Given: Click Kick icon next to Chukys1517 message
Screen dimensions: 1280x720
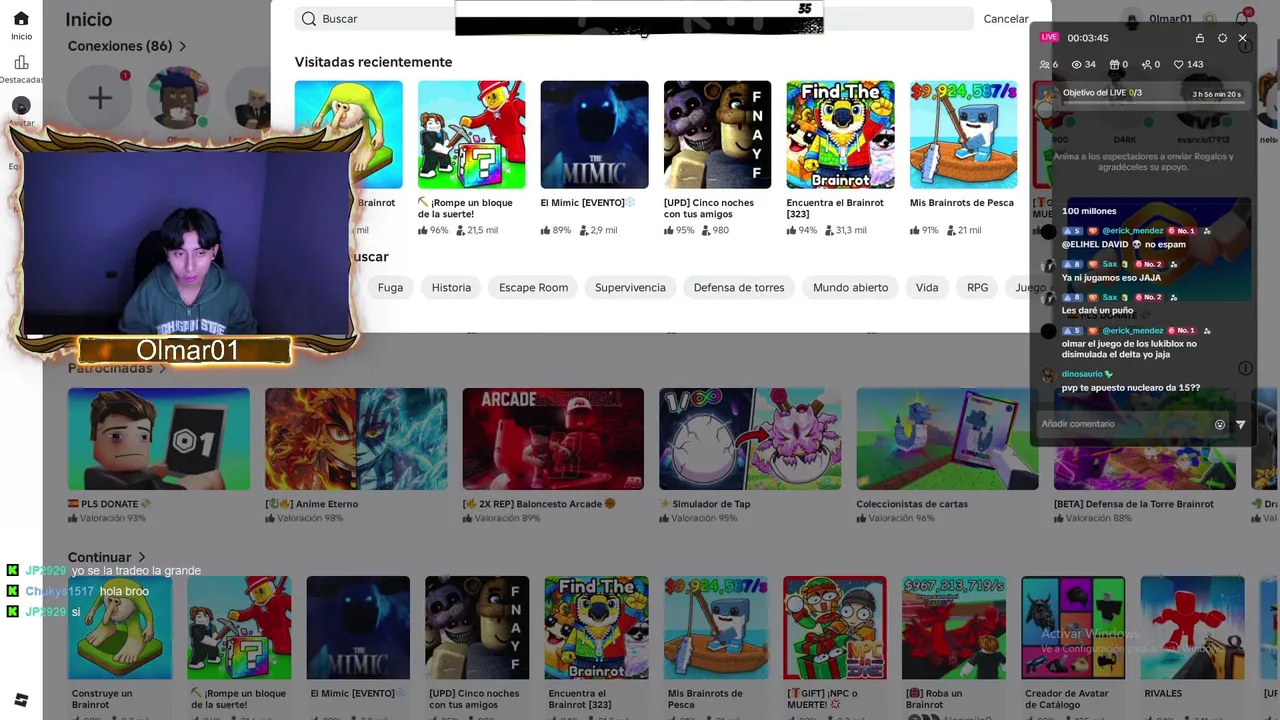Looking at the screenshot, I should pos(12,591).
